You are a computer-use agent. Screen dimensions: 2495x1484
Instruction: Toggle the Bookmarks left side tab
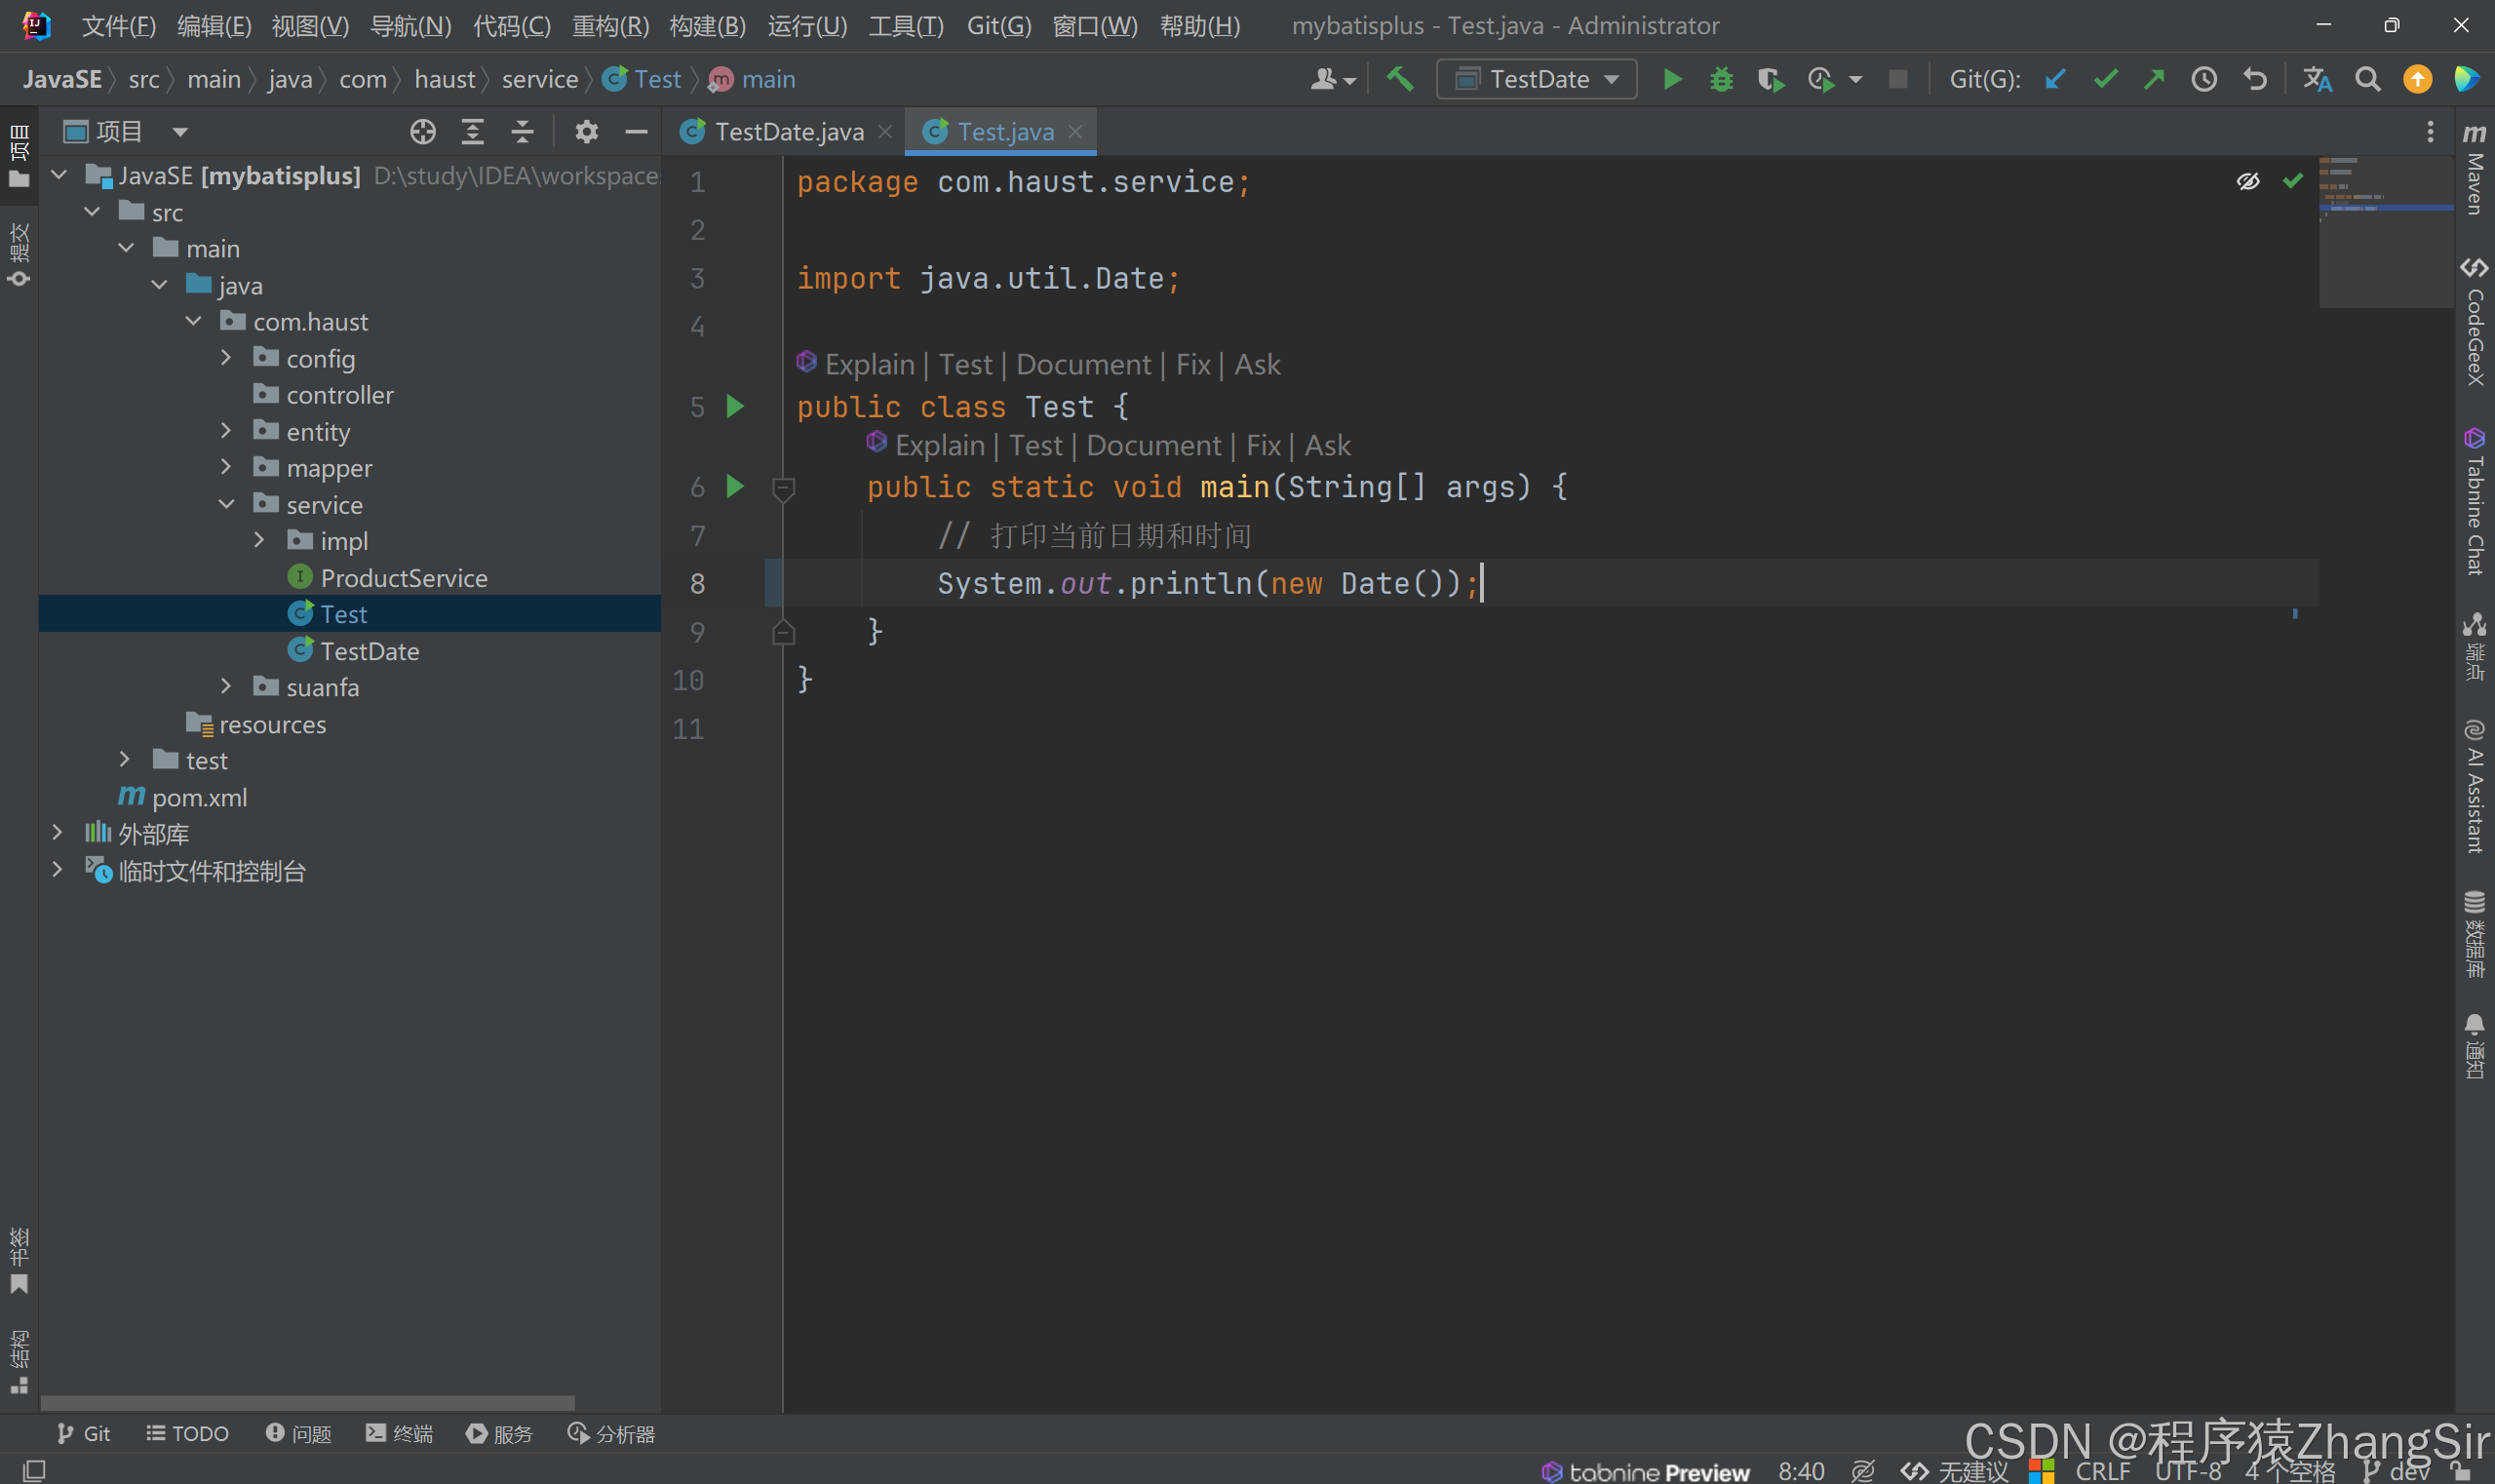click(x=19, y=1260)
